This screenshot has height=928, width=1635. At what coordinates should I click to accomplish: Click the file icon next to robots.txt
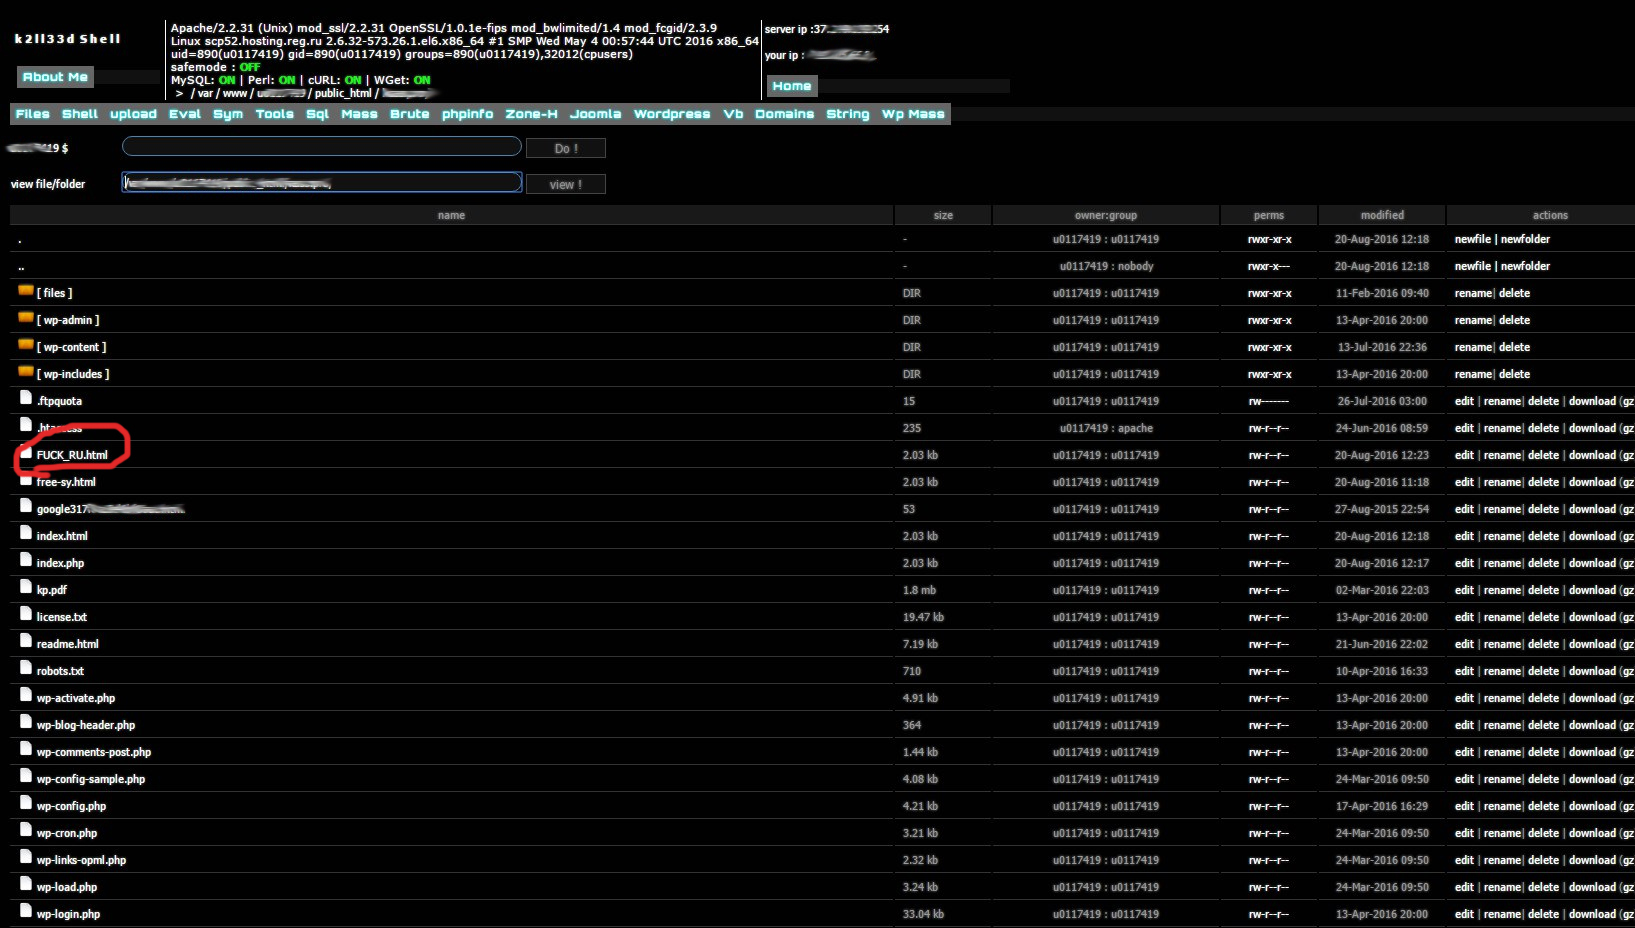26,669
